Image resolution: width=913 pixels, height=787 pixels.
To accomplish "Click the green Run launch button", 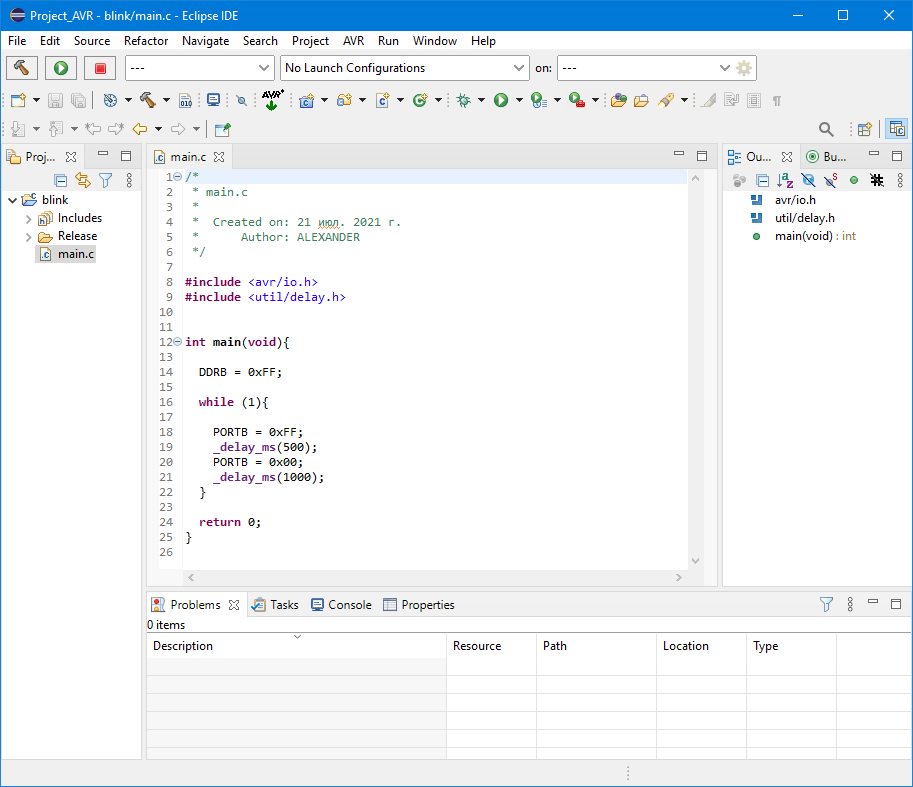I will tap(61, 68).
